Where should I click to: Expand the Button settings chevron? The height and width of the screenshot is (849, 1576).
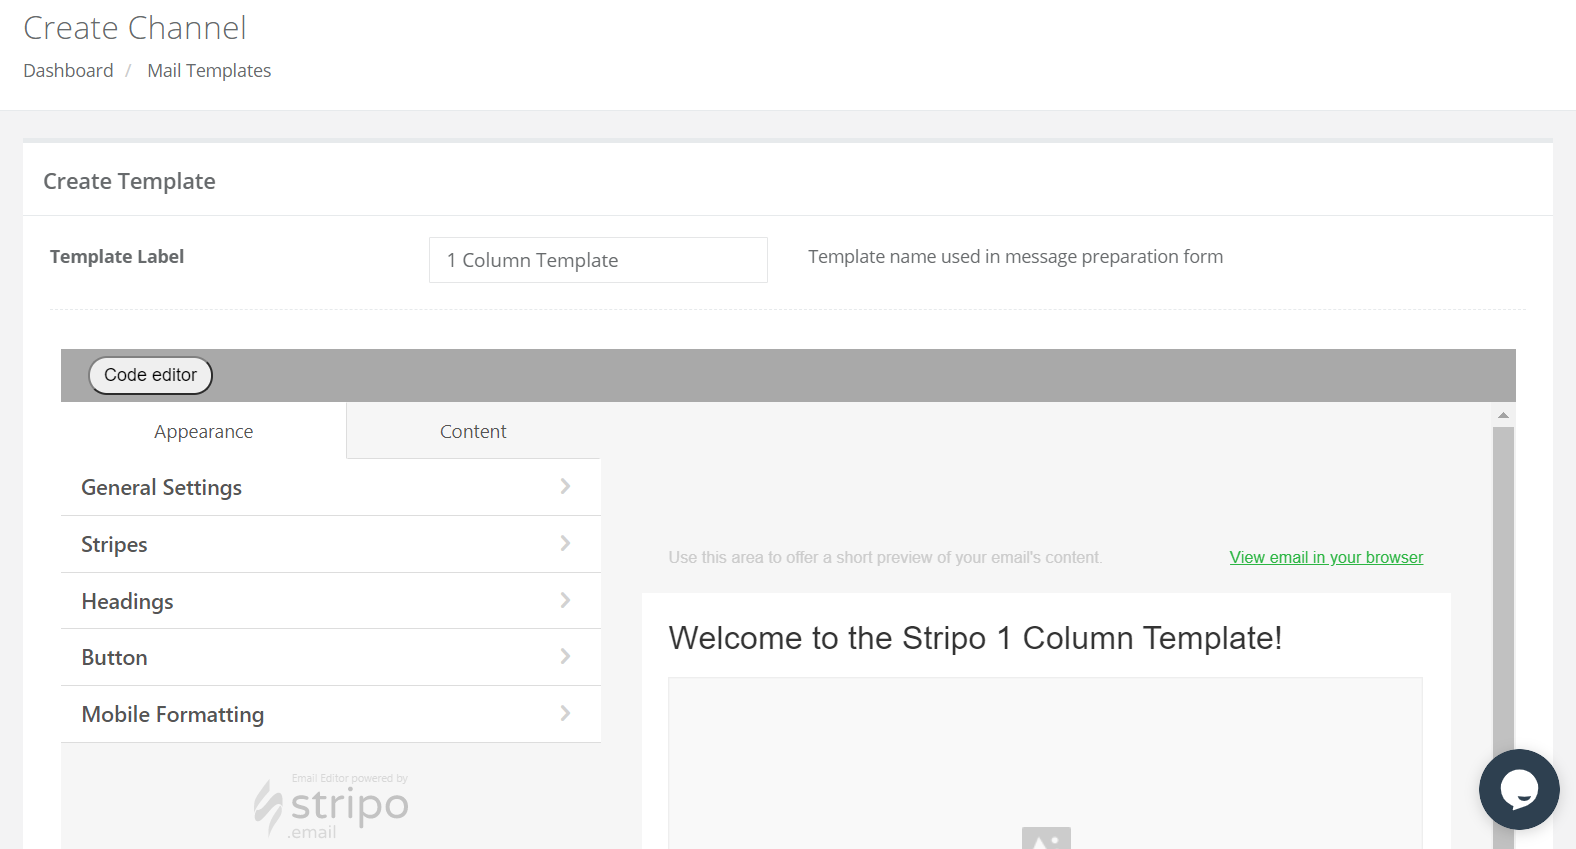pos(565,656)
